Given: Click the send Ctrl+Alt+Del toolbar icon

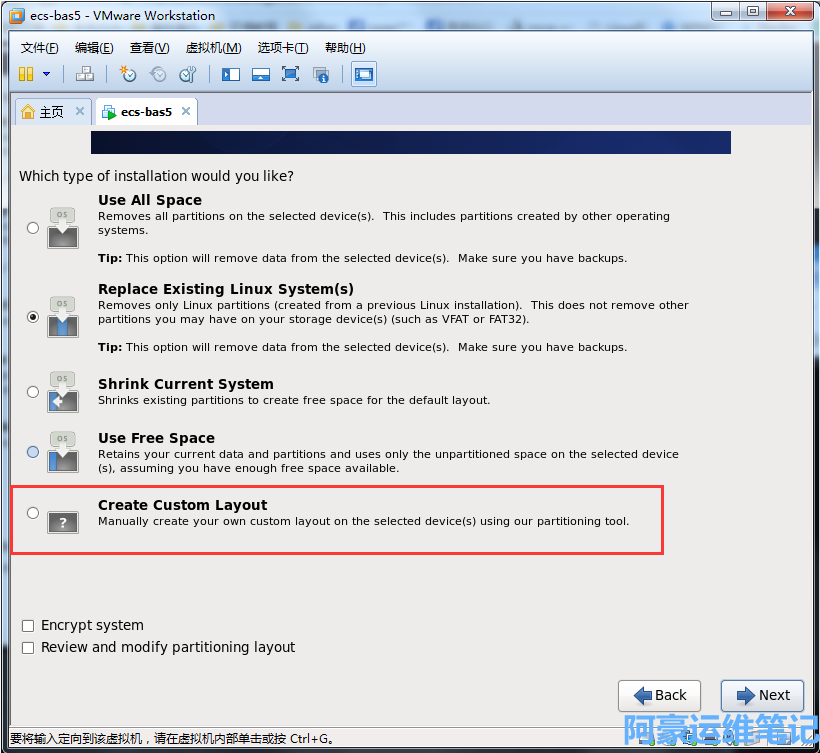Looking at the screenshot, I should [x=85, y=74].
